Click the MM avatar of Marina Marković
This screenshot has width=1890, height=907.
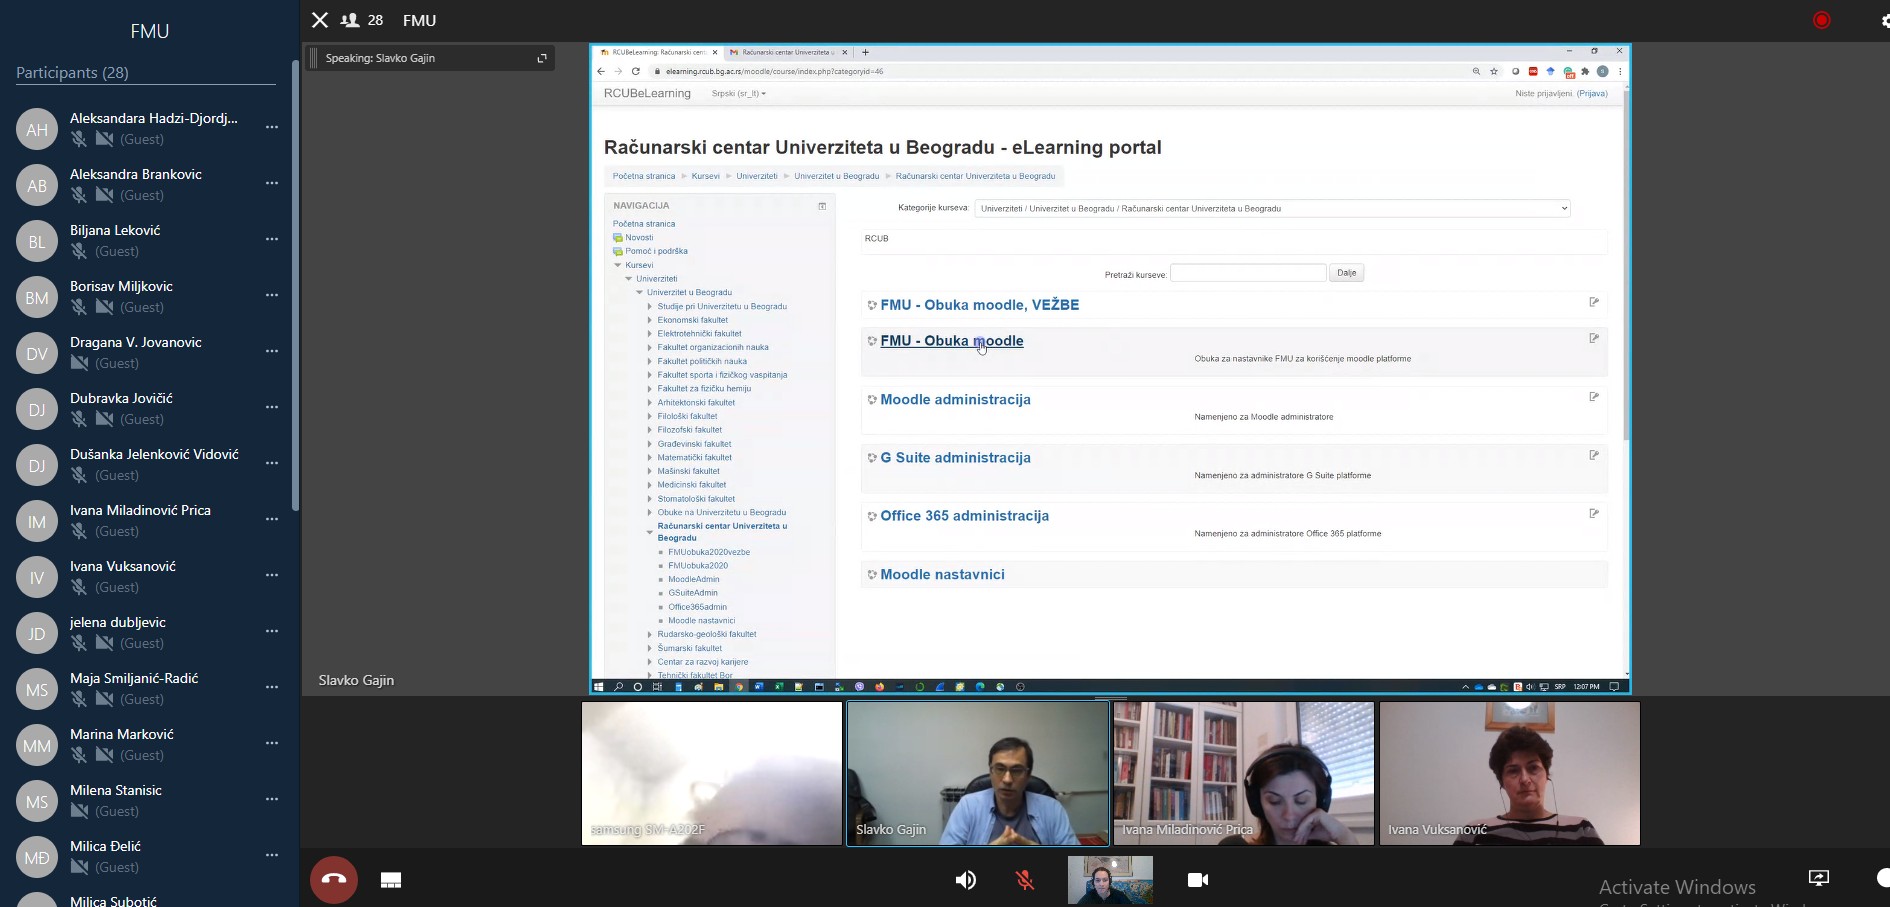(37, 745)
